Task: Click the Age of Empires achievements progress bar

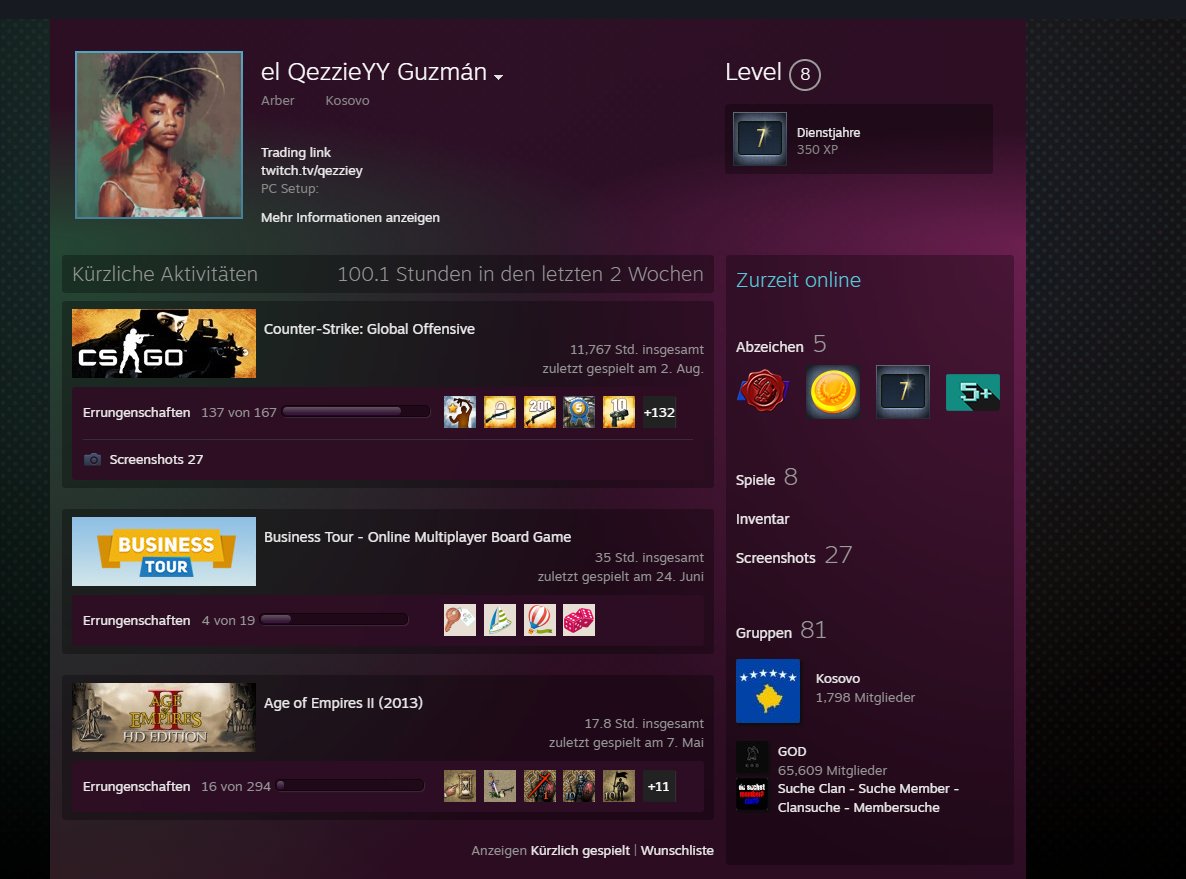Action: pos(350,785)
